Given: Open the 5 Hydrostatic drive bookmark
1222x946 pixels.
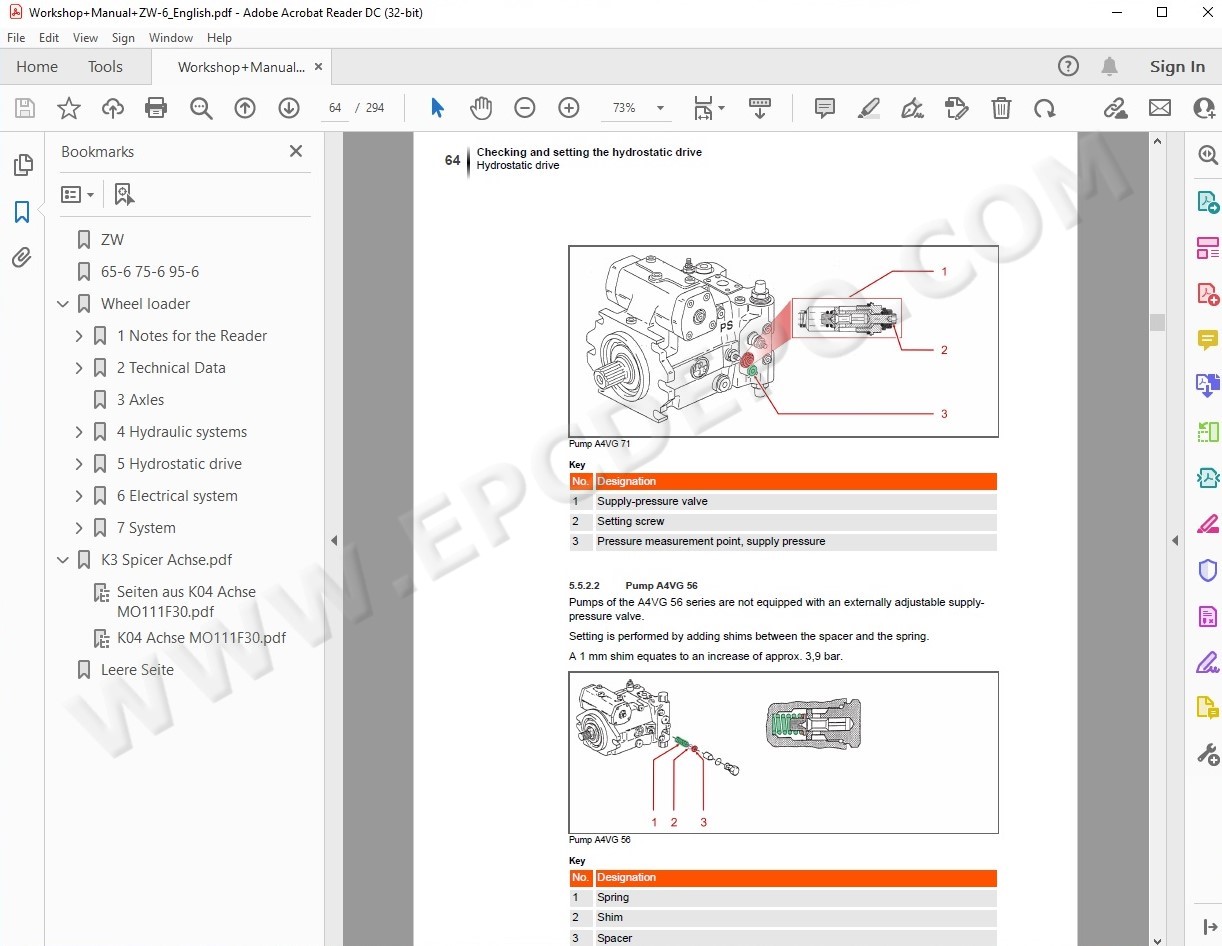Looking at the screenshot, I should tap(179, 464).
